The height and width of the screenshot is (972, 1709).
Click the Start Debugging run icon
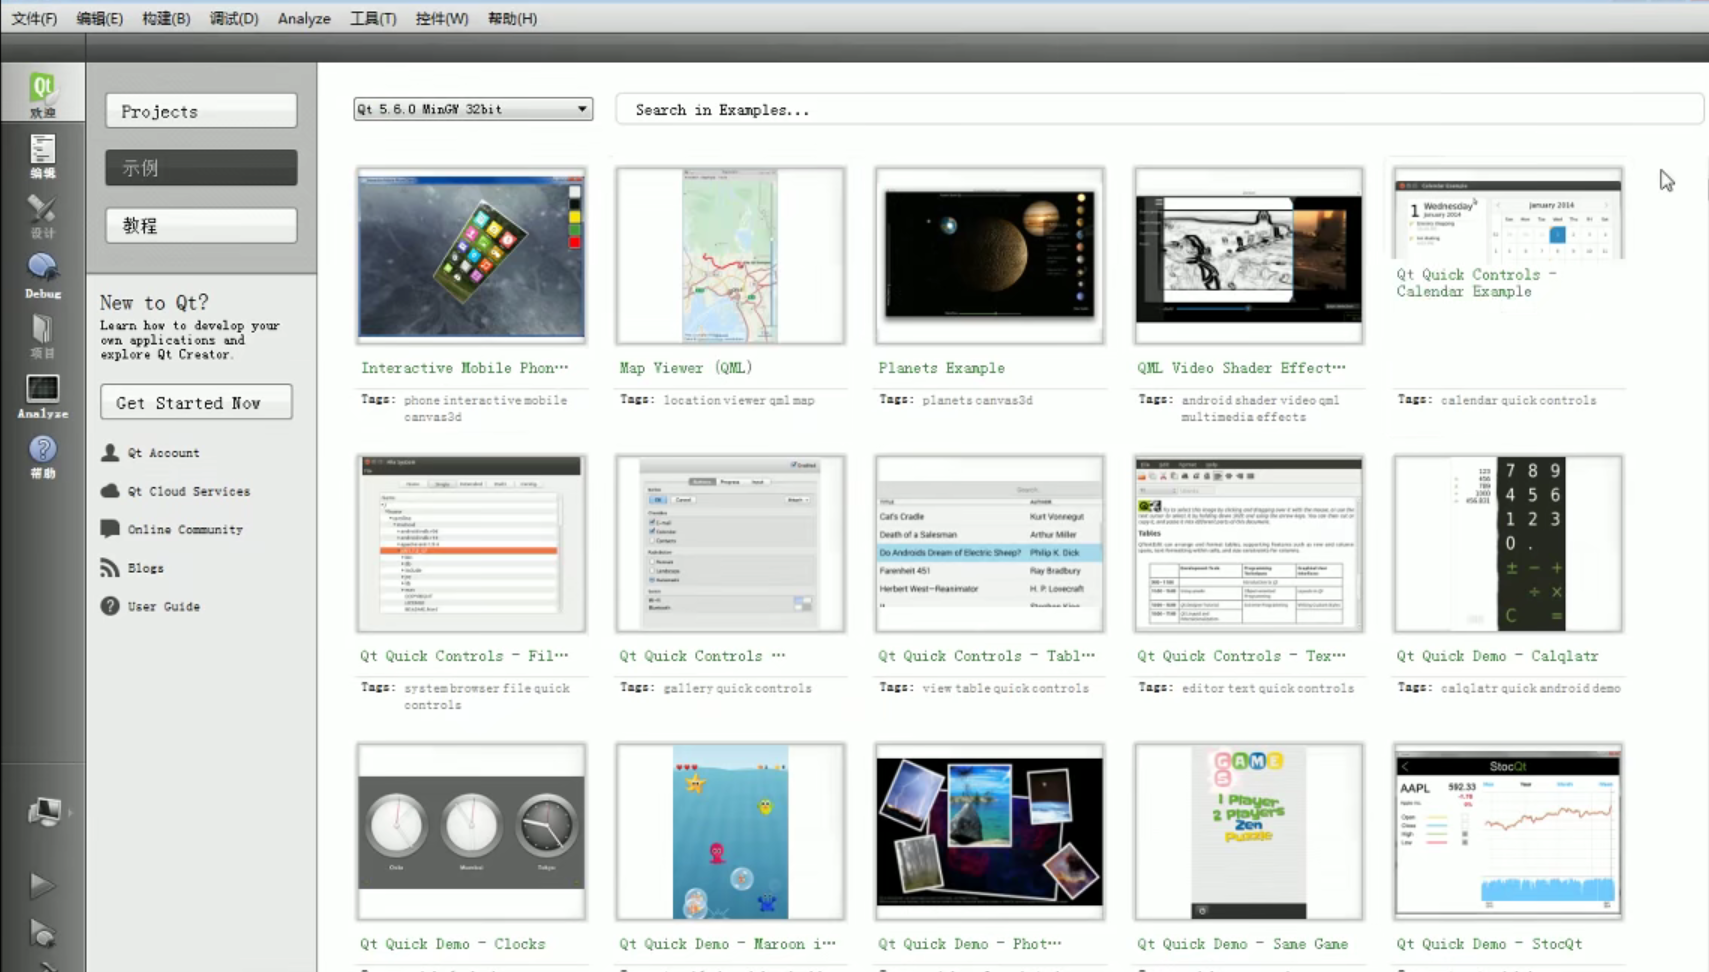pos(41,934)
